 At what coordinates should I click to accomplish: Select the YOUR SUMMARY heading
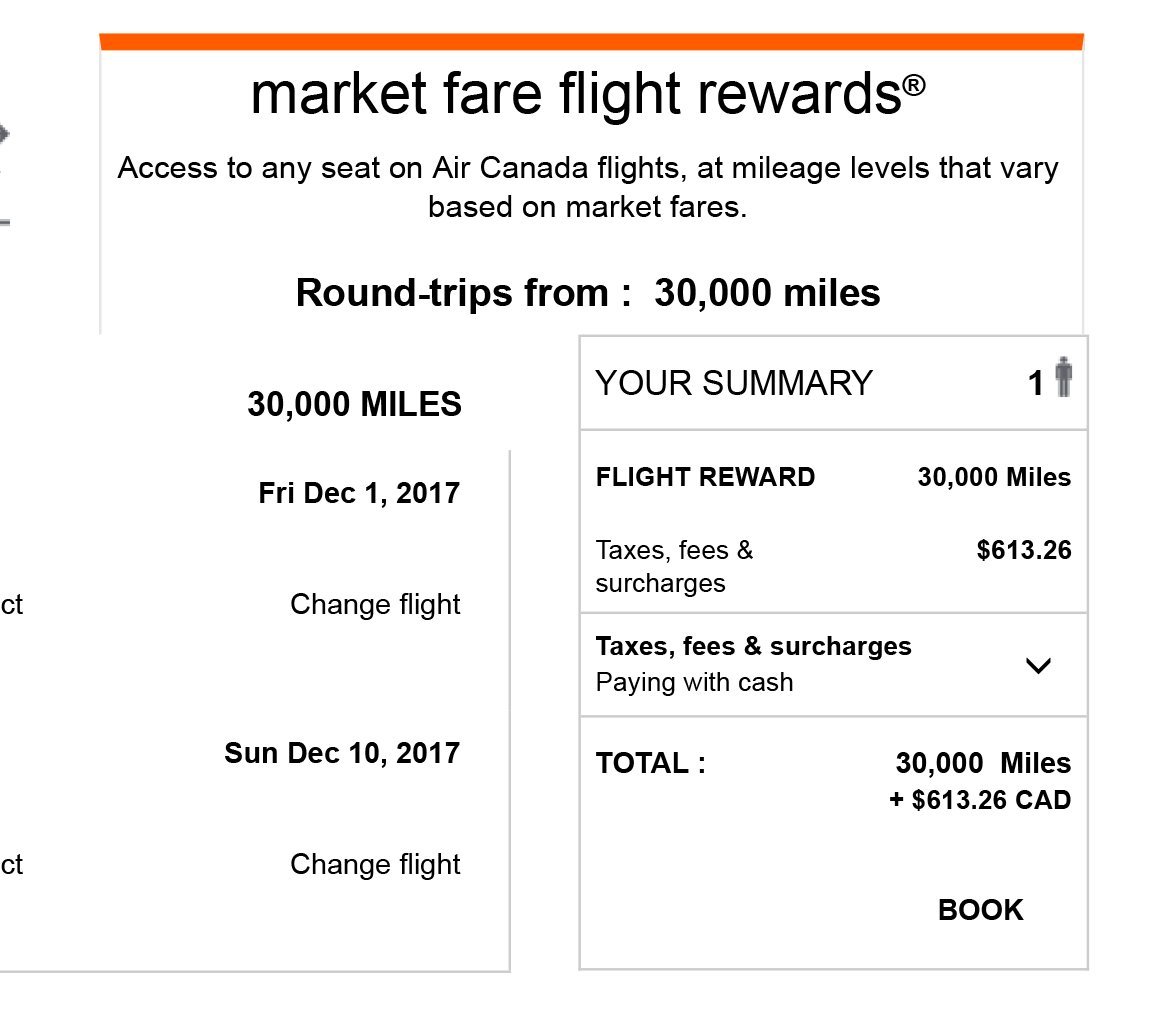[734, 383]
